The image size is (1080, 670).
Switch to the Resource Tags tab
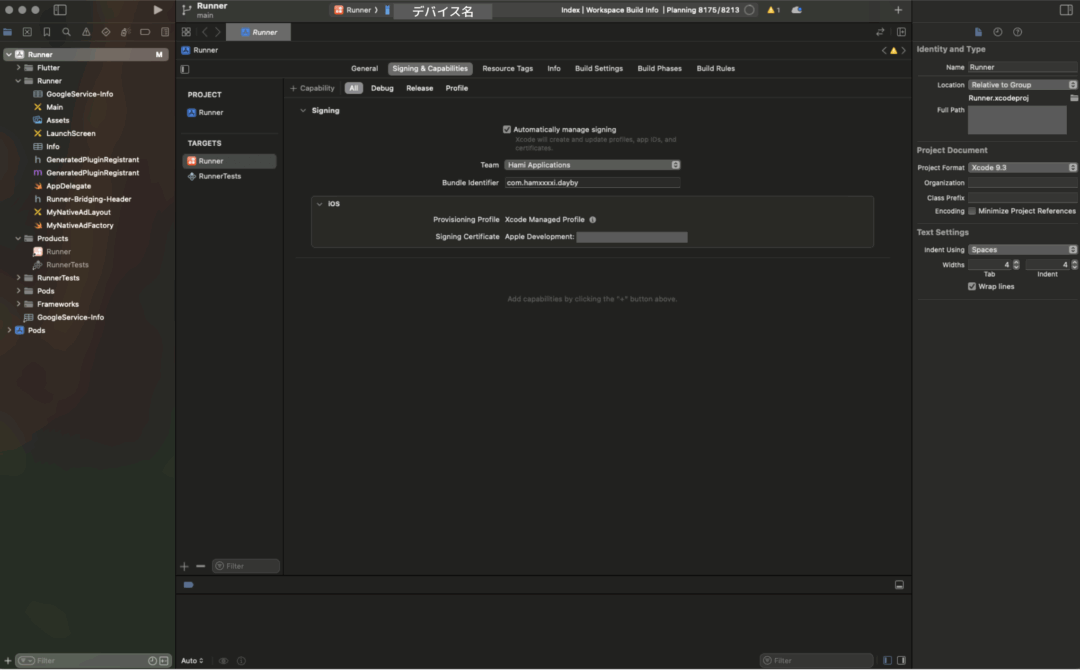pos(508,68)
